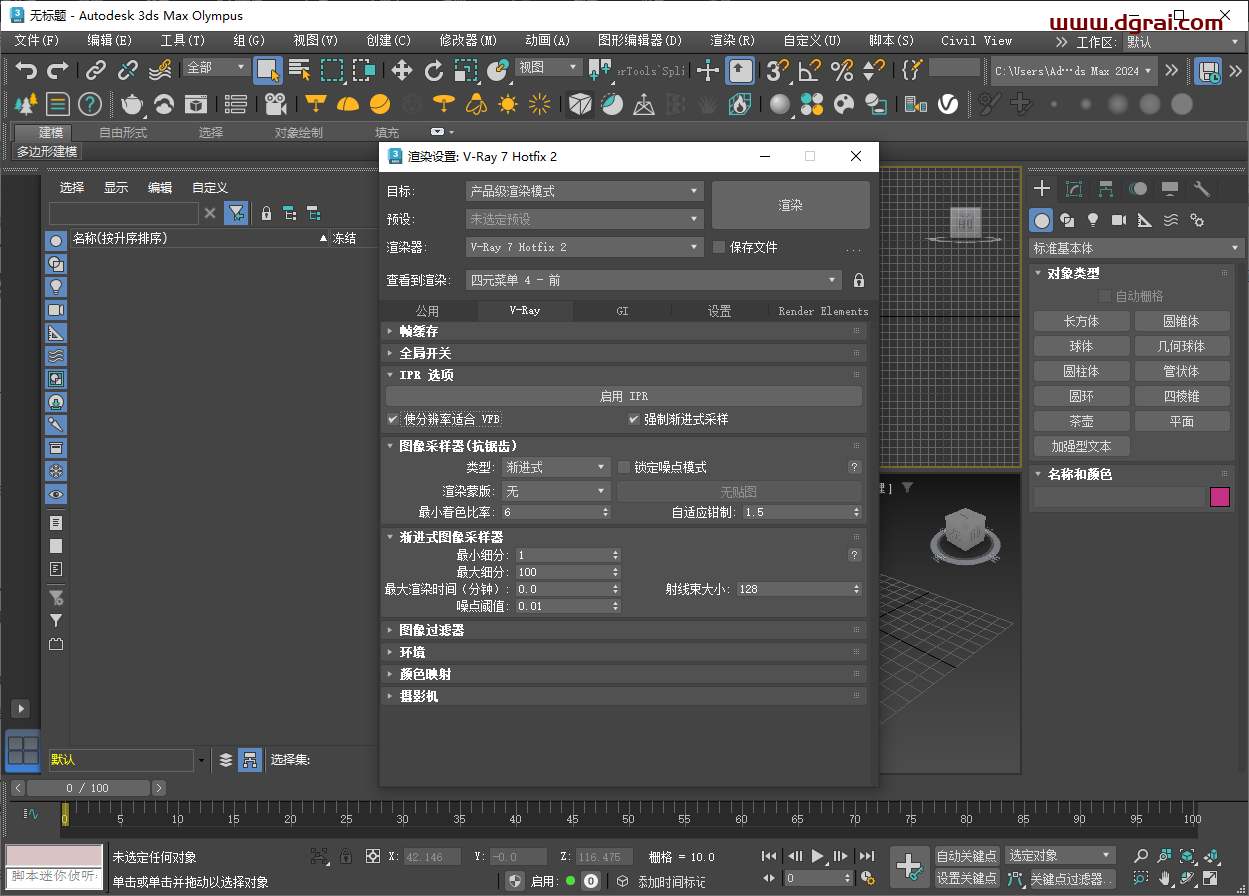Open the Help question mark icon
This screenshot has width=1249, height=896.
click(x=90, y=104)
